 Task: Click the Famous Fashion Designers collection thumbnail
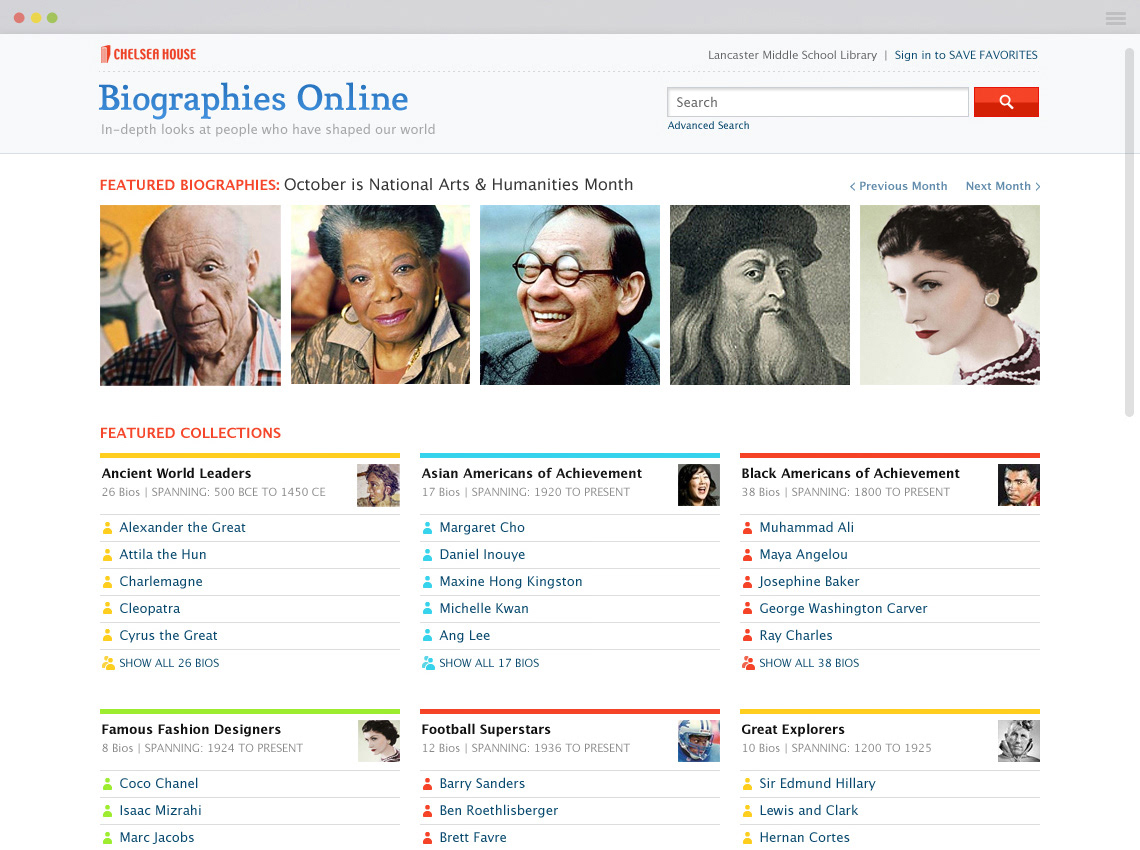click(x=379, y=741)
